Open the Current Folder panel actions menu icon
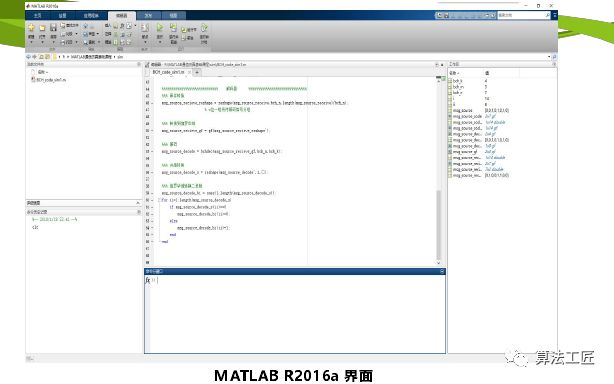 pyautogui.click(x=139, y=64)
